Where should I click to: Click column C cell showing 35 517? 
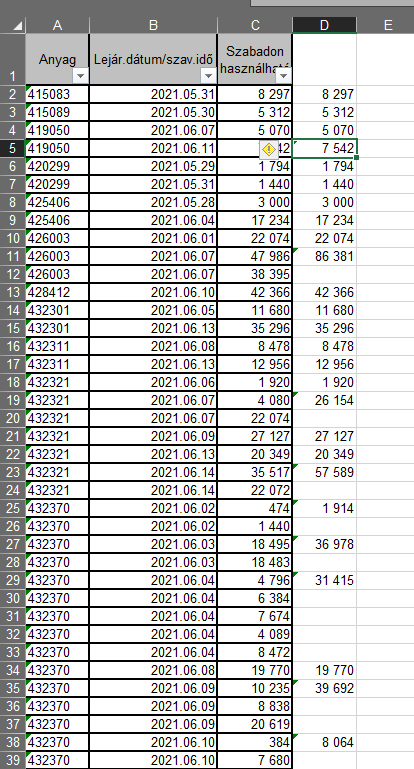click(x=255, y=472)
